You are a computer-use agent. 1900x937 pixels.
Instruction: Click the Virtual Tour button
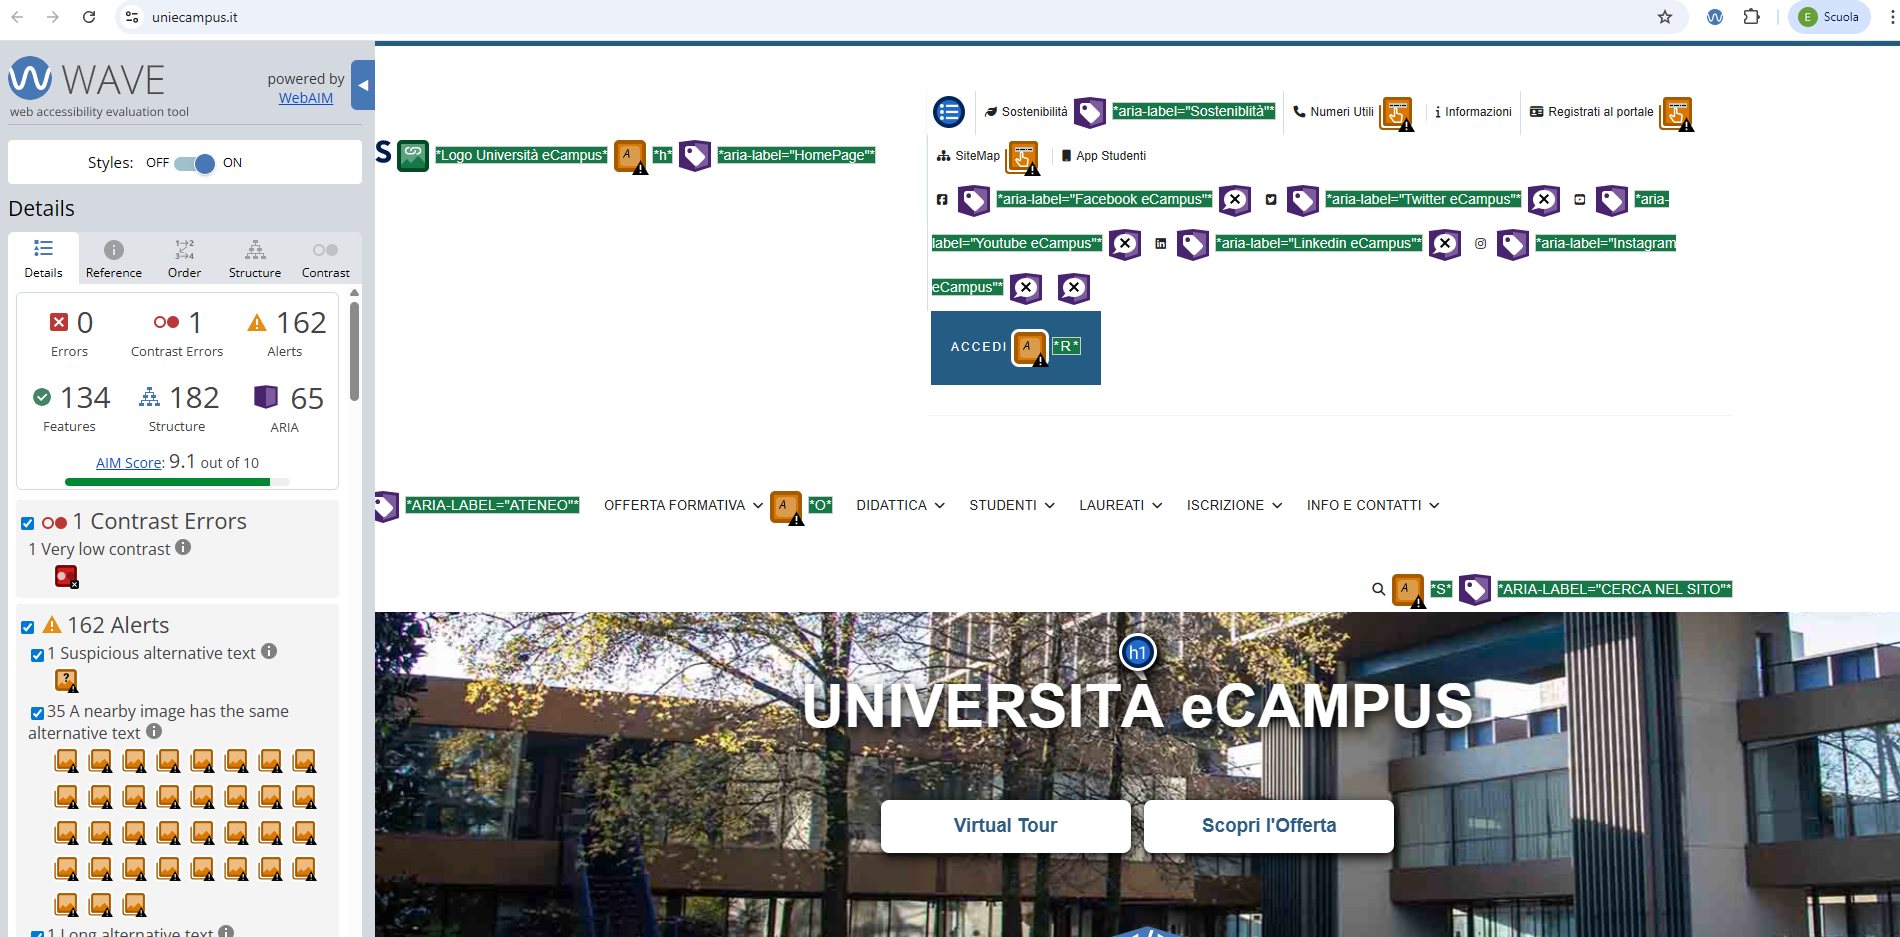tap(1006, 826)
